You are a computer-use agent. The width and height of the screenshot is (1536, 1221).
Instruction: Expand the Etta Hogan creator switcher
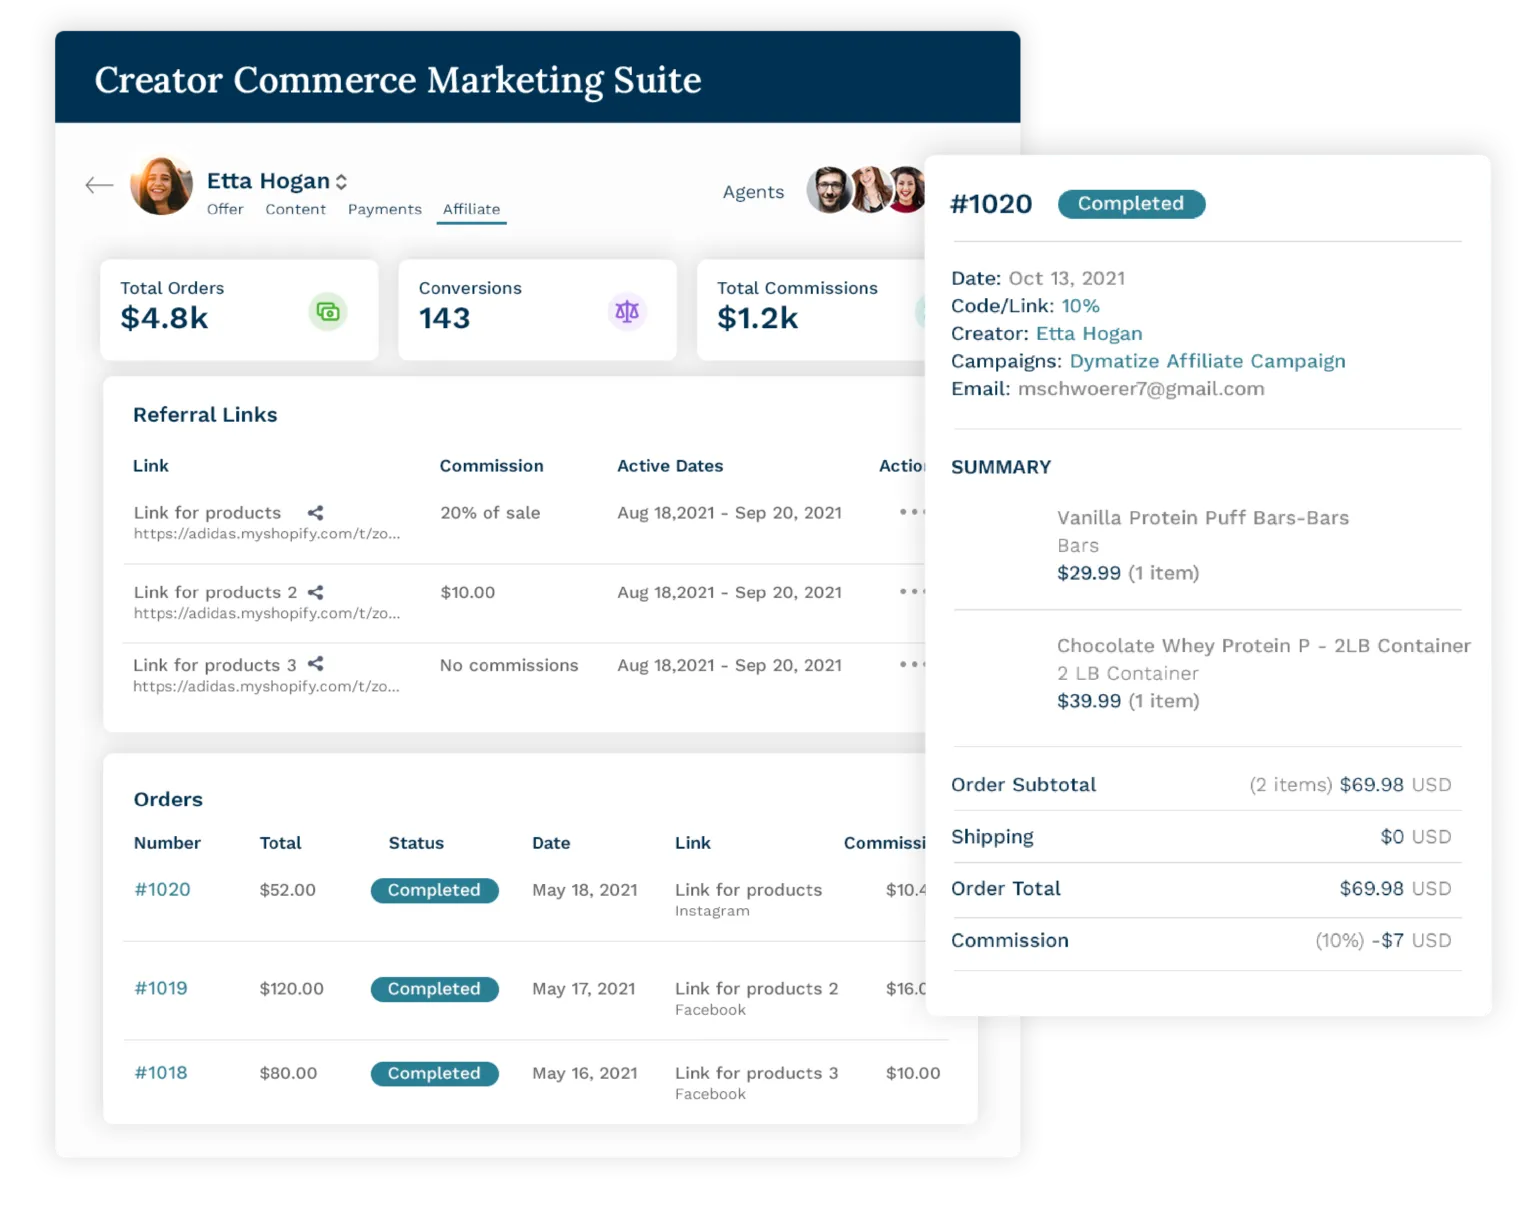(x=341, y=182)
